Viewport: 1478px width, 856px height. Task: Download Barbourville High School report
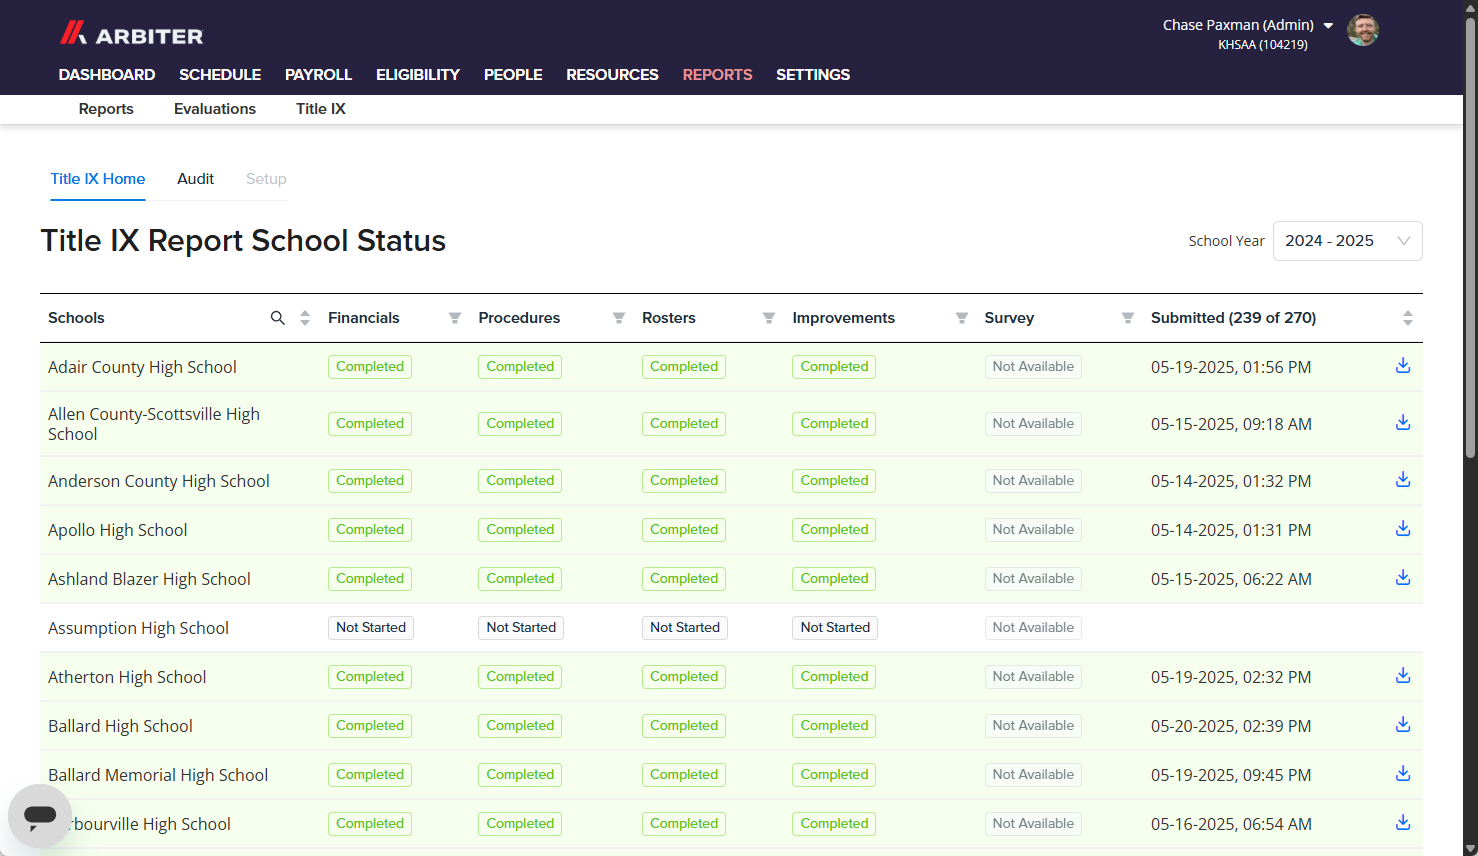pos(1403,823)
